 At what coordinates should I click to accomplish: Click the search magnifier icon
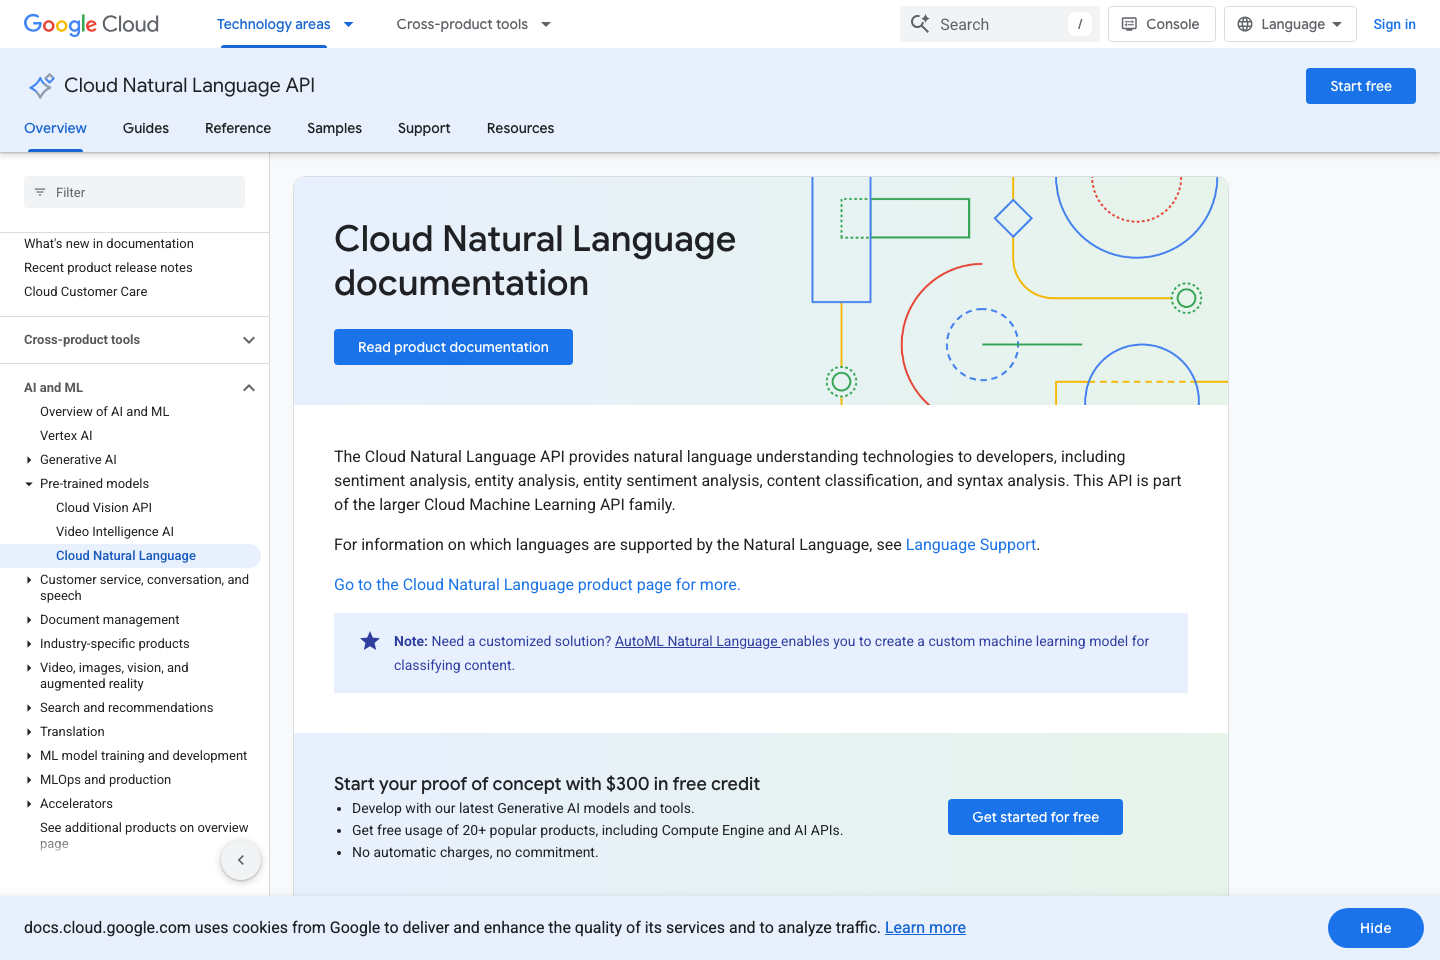pos(920,23)
